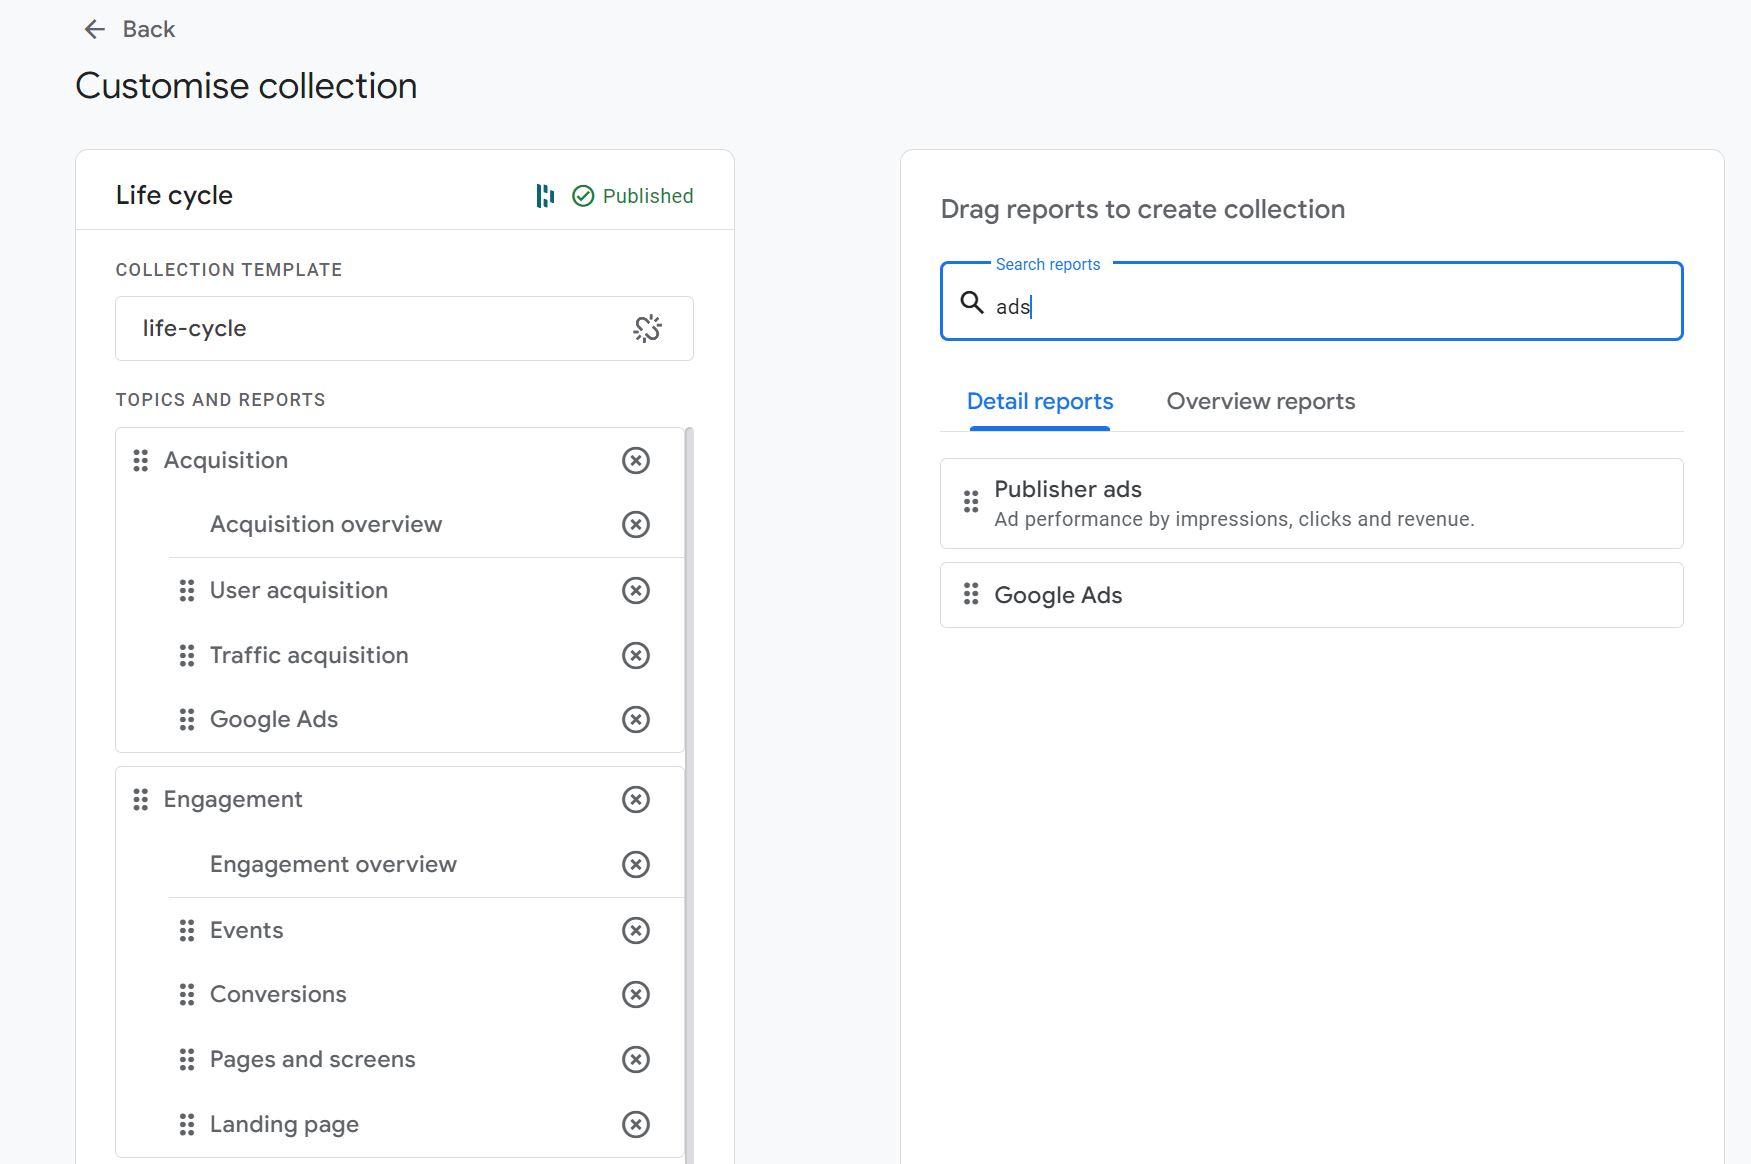
Task: Select the Acquisition topic title
Action: tap(226, 460)
